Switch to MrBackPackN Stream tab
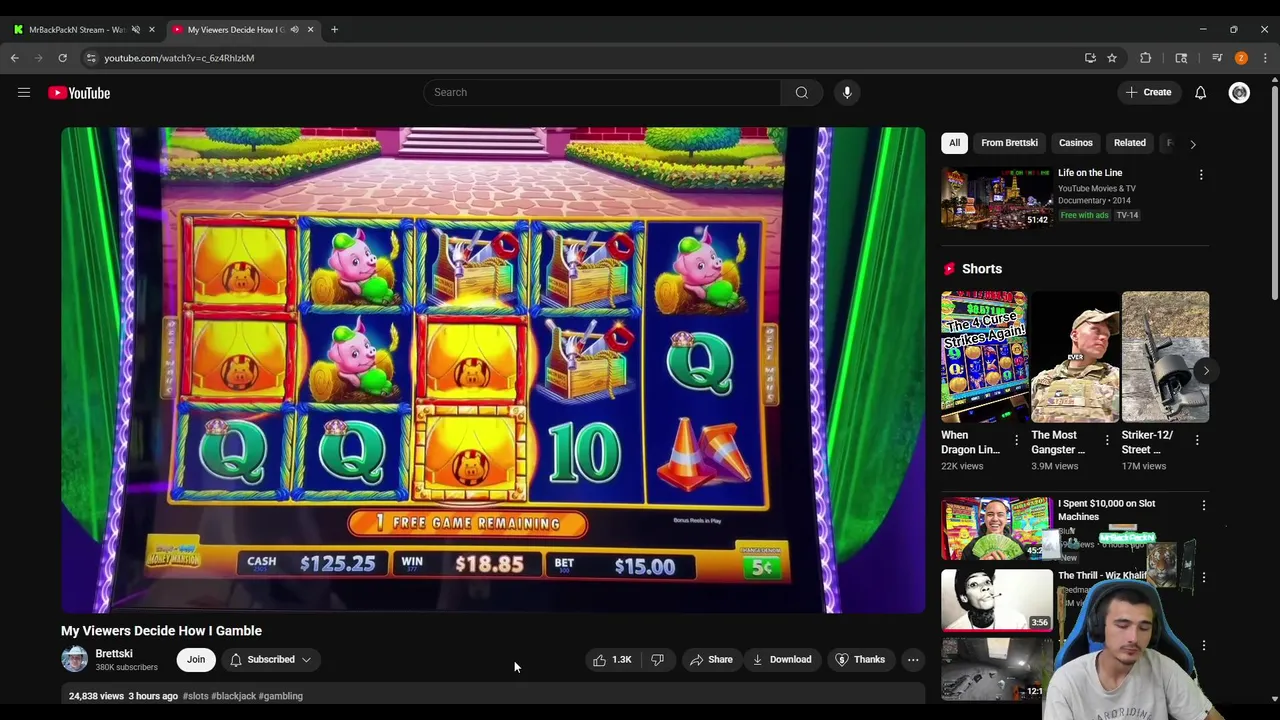This screenshot has width=1280, height=720. 76,30
